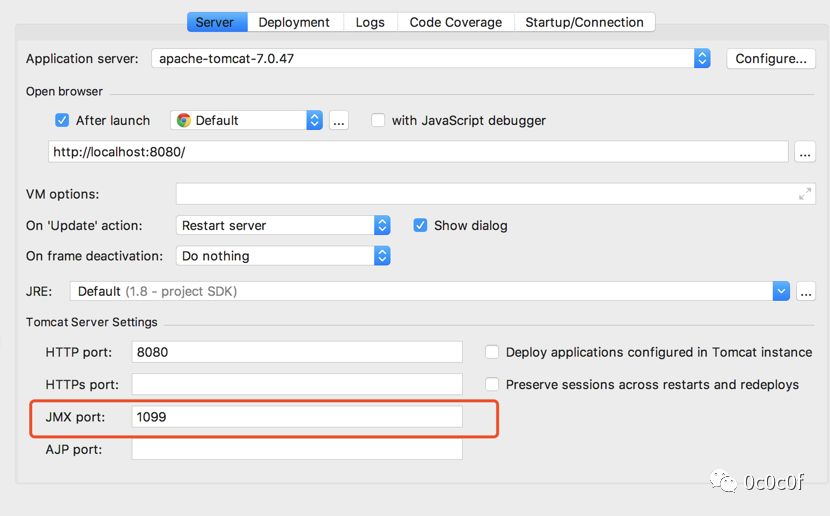Open On 'Update' action dropdown

283,225
